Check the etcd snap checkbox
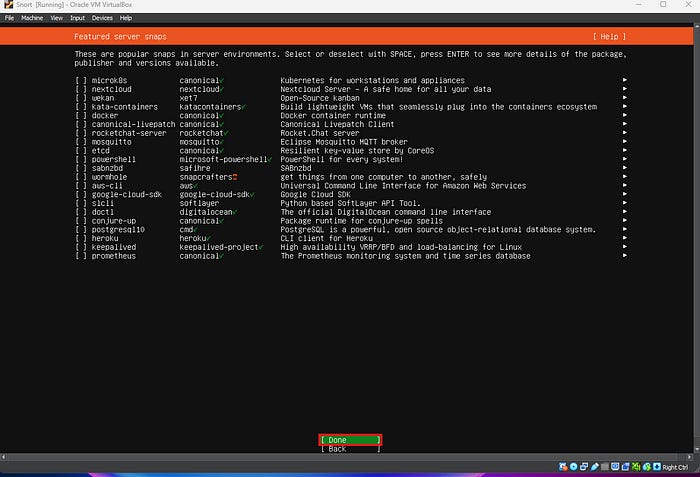Viewport: 700px width, 477px height. (81, 151)
